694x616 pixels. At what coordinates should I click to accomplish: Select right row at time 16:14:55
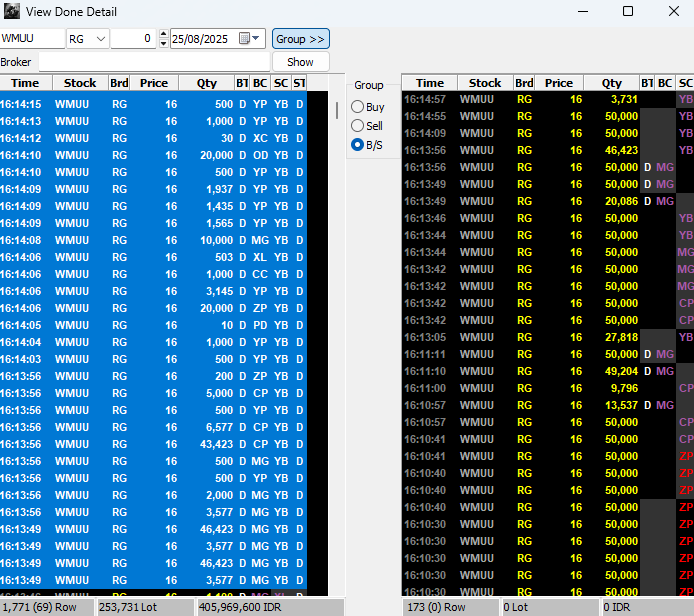tap(548, 116)
